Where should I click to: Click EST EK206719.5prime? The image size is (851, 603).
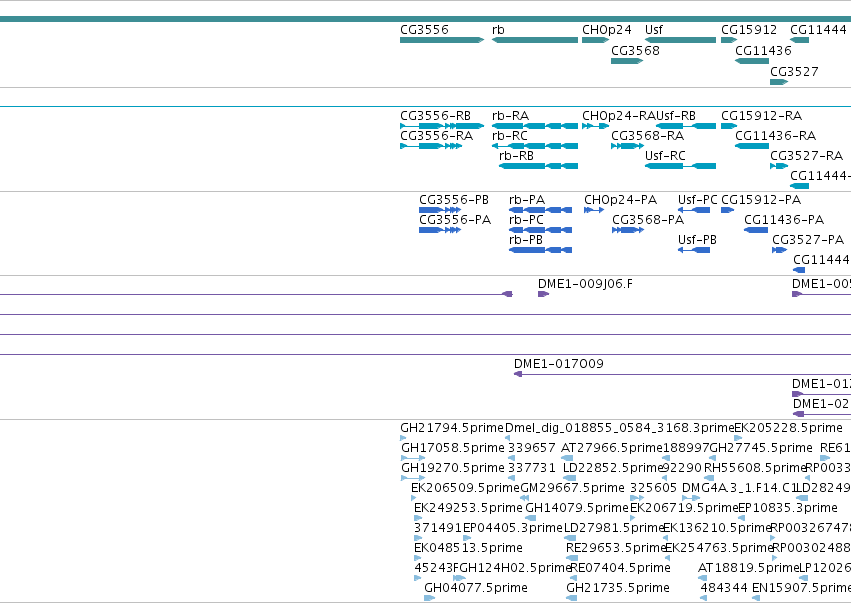coord(632,518)
